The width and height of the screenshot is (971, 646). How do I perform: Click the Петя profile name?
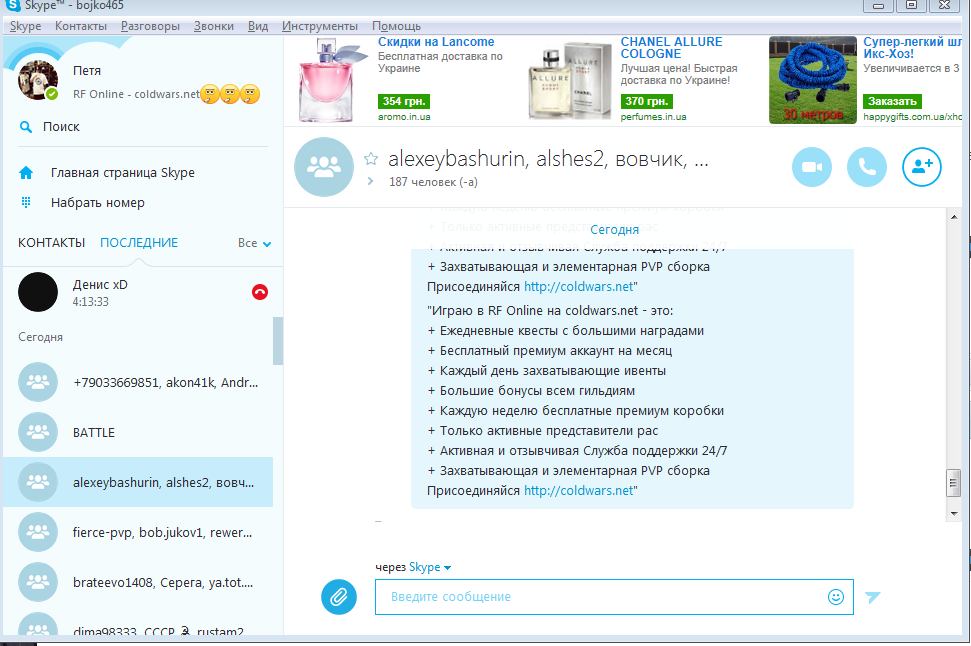point(87,71)
